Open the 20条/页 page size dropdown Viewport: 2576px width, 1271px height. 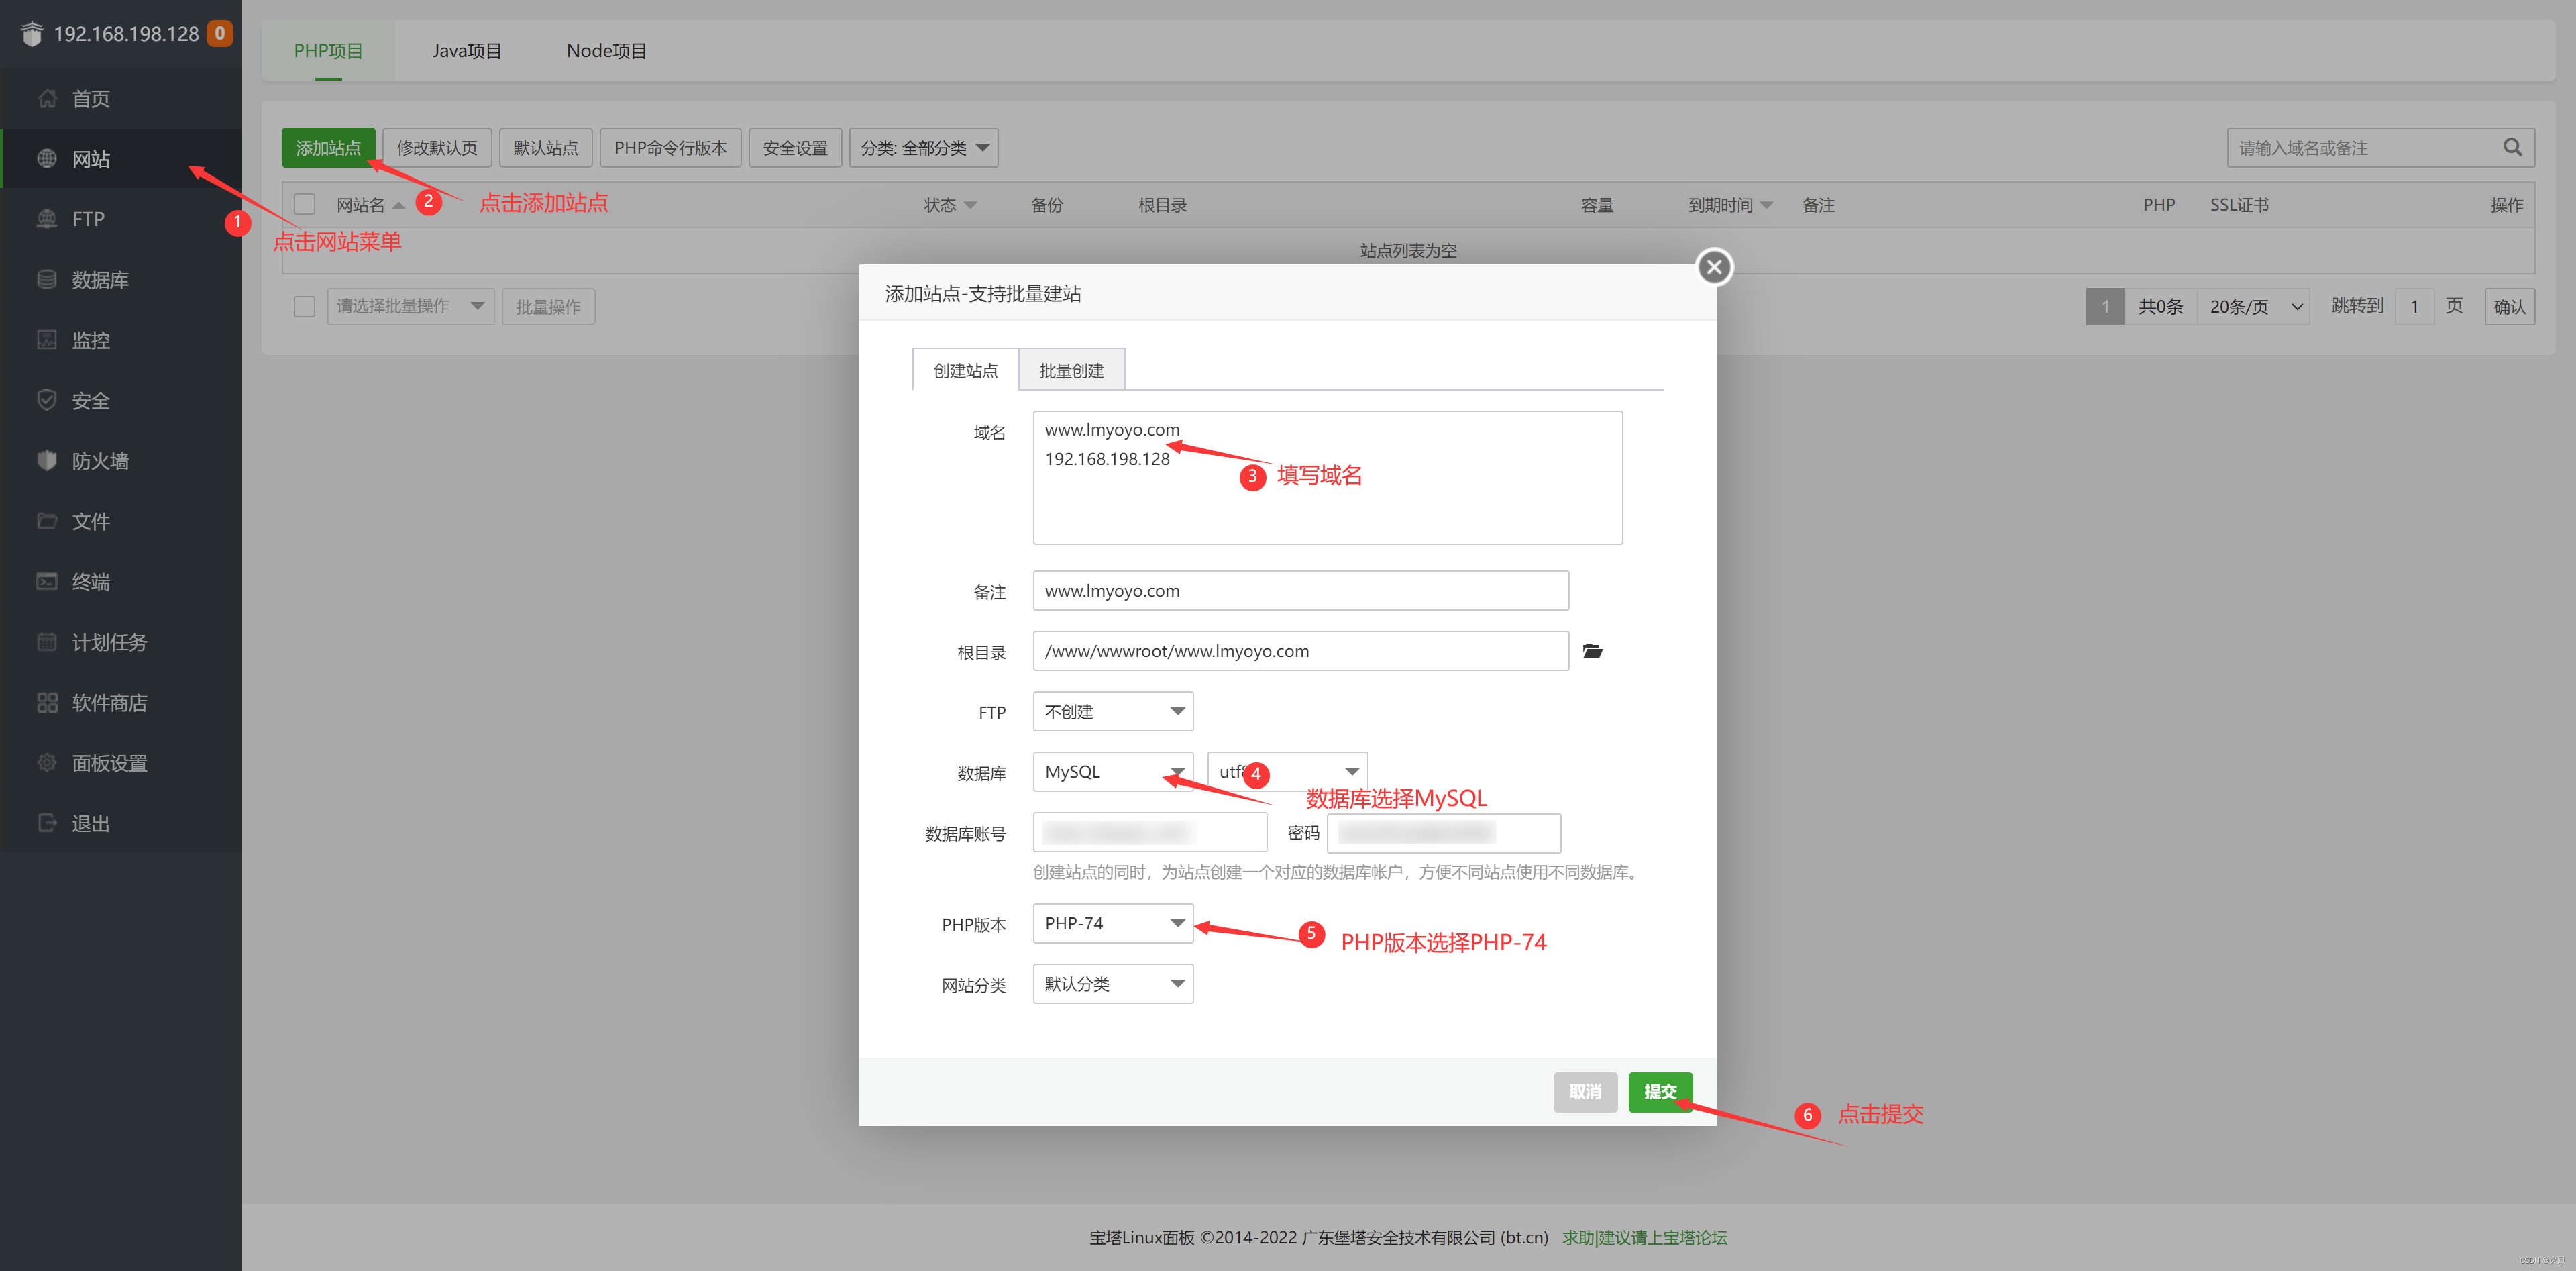[x=2255, y=306]
